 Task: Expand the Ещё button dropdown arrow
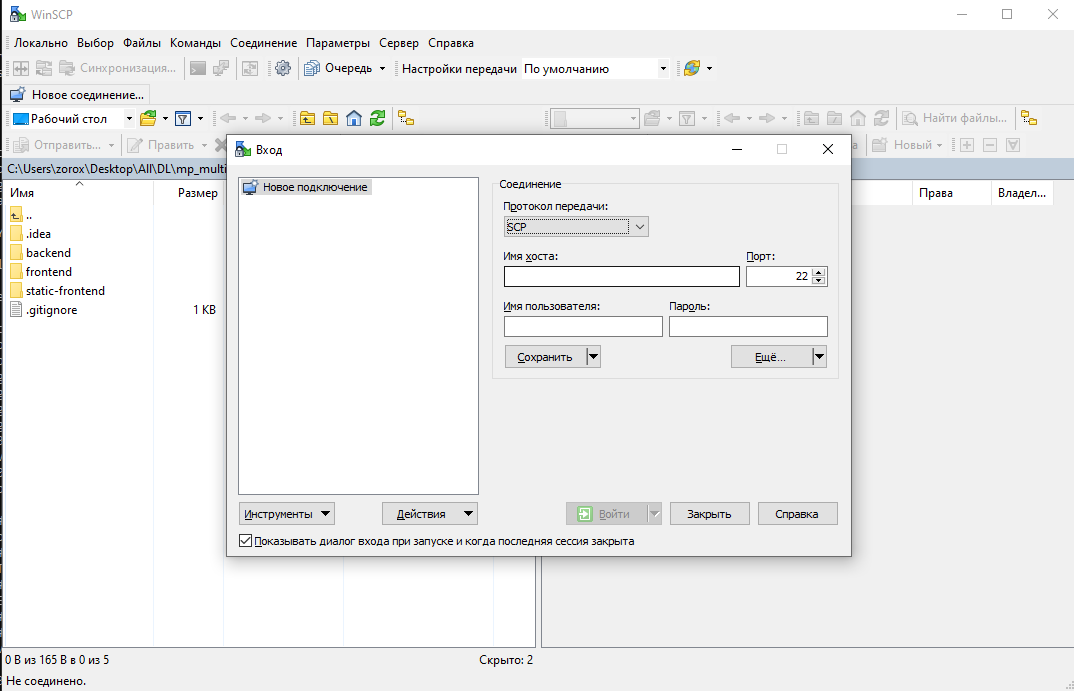pos(819,357)
